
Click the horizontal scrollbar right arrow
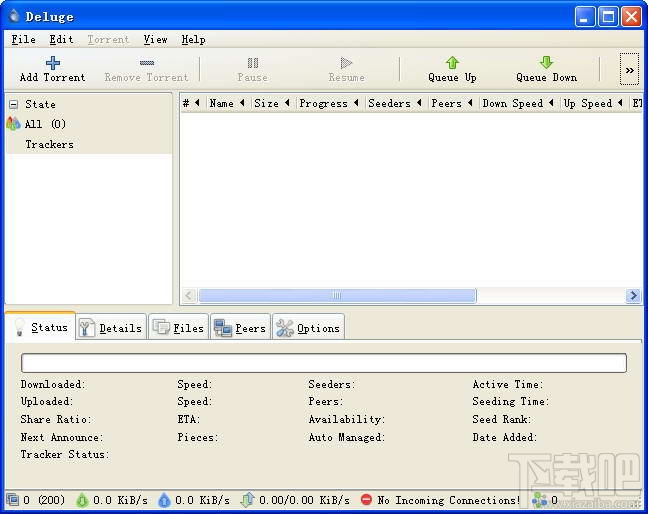[x=633, y=295]
